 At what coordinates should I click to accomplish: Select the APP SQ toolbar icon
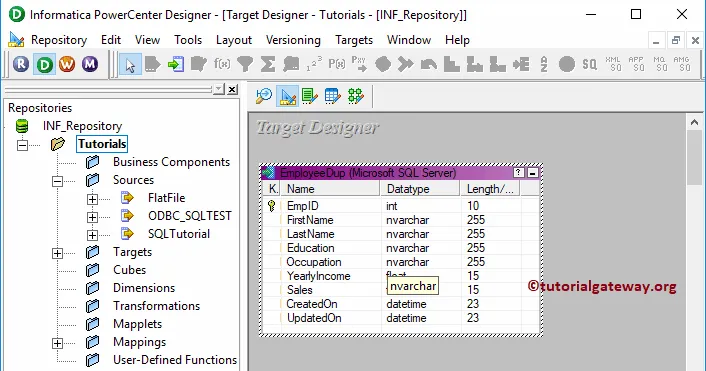(636, 64)
